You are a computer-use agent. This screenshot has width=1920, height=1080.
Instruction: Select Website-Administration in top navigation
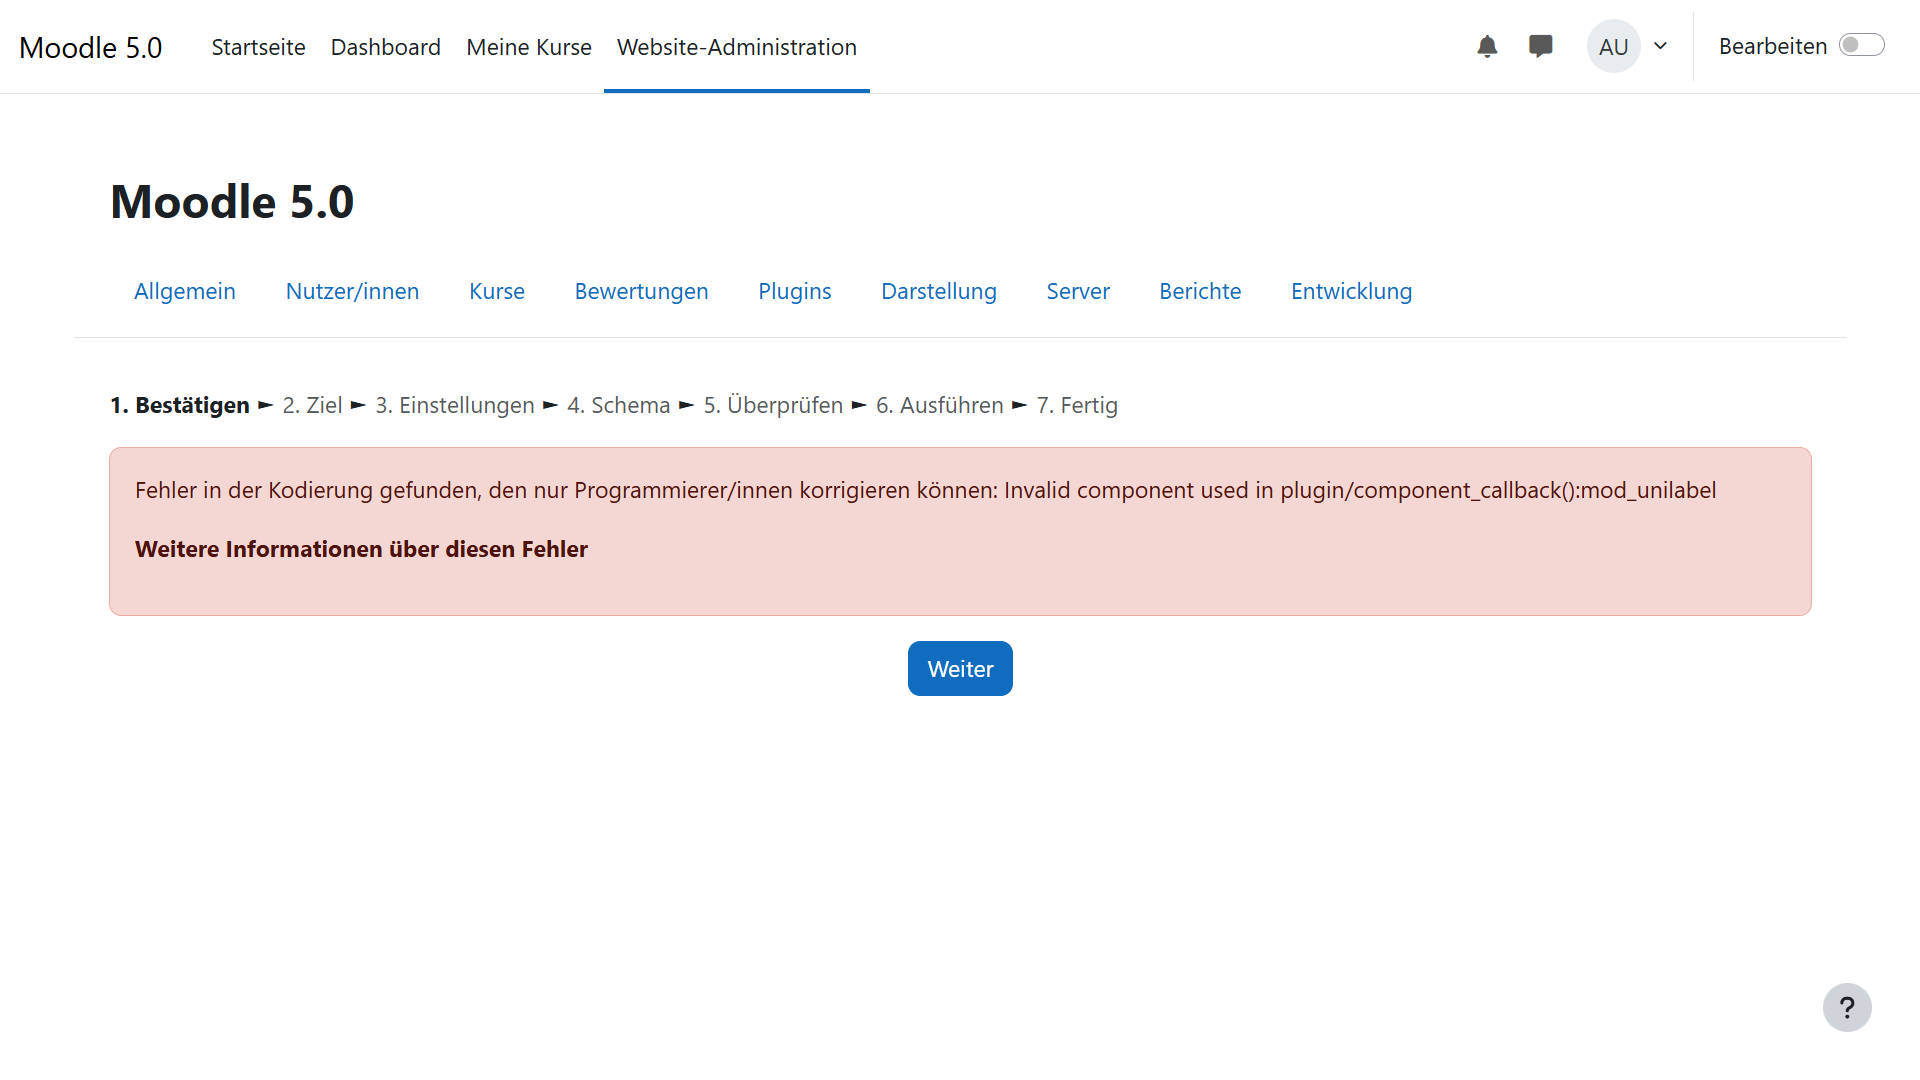736,47
